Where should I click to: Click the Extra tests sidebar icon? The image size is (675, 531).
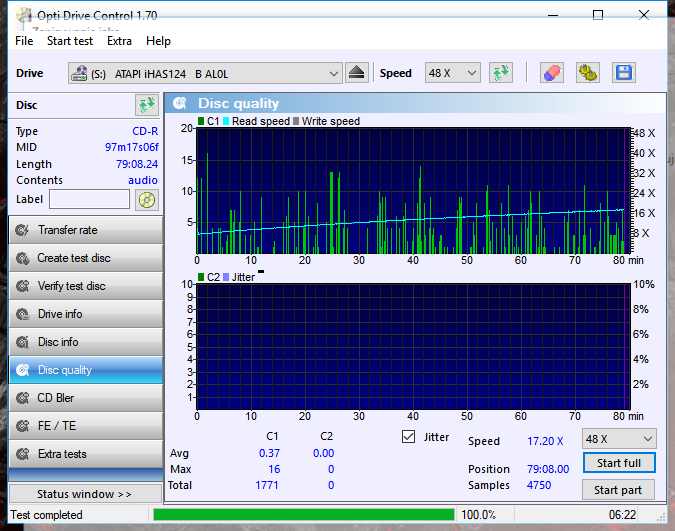(22, 454)
